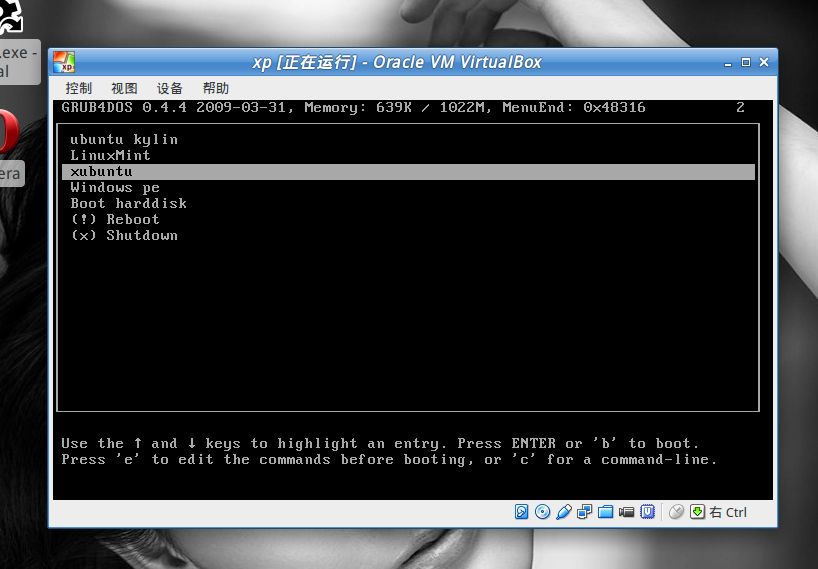Screen dimensions: 818x569
Task: Click the USB devices status icon
Action: point(563,512)
